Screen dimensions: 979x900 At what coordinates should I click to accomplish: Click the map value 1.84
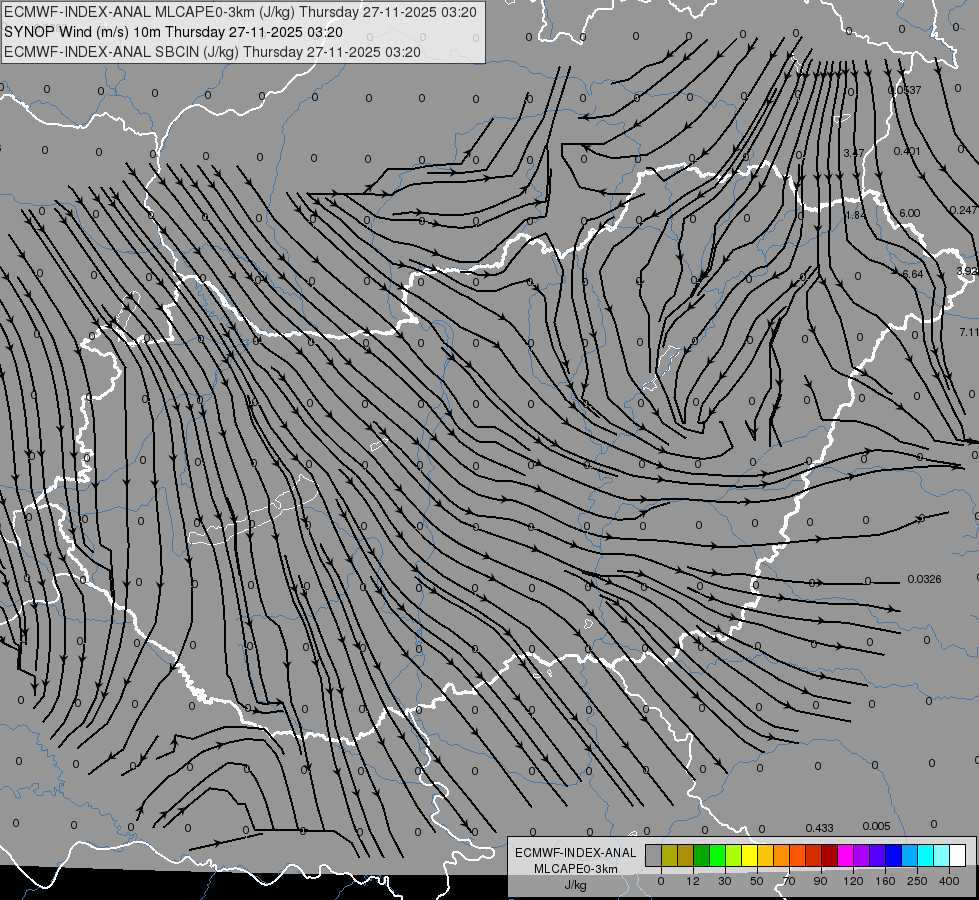[x=855, y=215]
